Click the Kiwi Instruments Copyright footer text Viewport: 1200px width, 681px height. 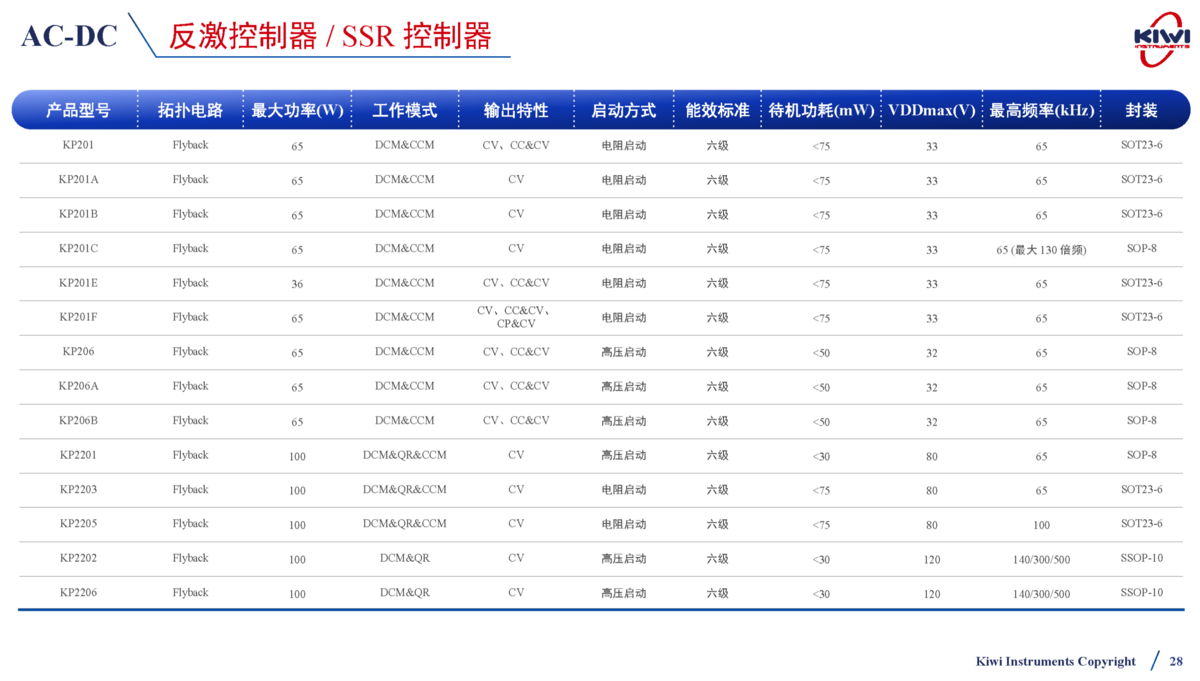(x=1055, y=661)
